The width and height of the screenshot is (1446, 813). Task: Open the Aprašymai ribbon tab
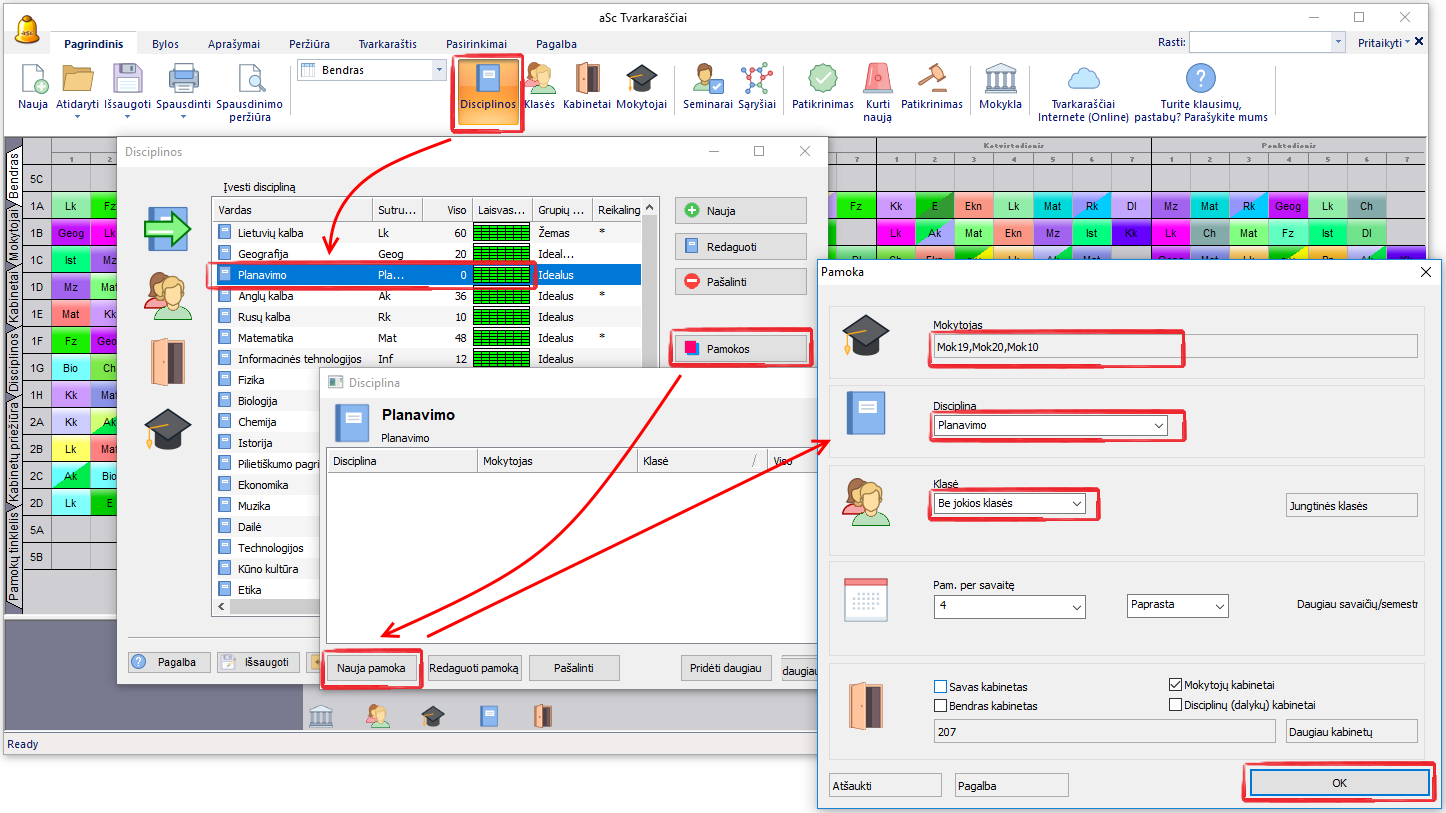234,44
